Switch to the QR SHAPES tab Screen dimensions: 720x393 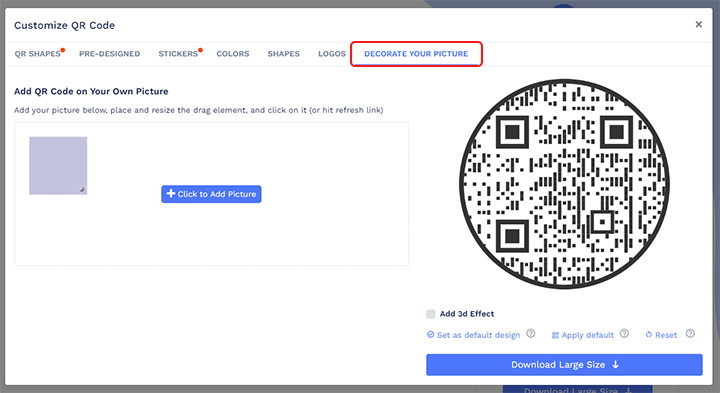pyautogui.click(x=38, y=54)
